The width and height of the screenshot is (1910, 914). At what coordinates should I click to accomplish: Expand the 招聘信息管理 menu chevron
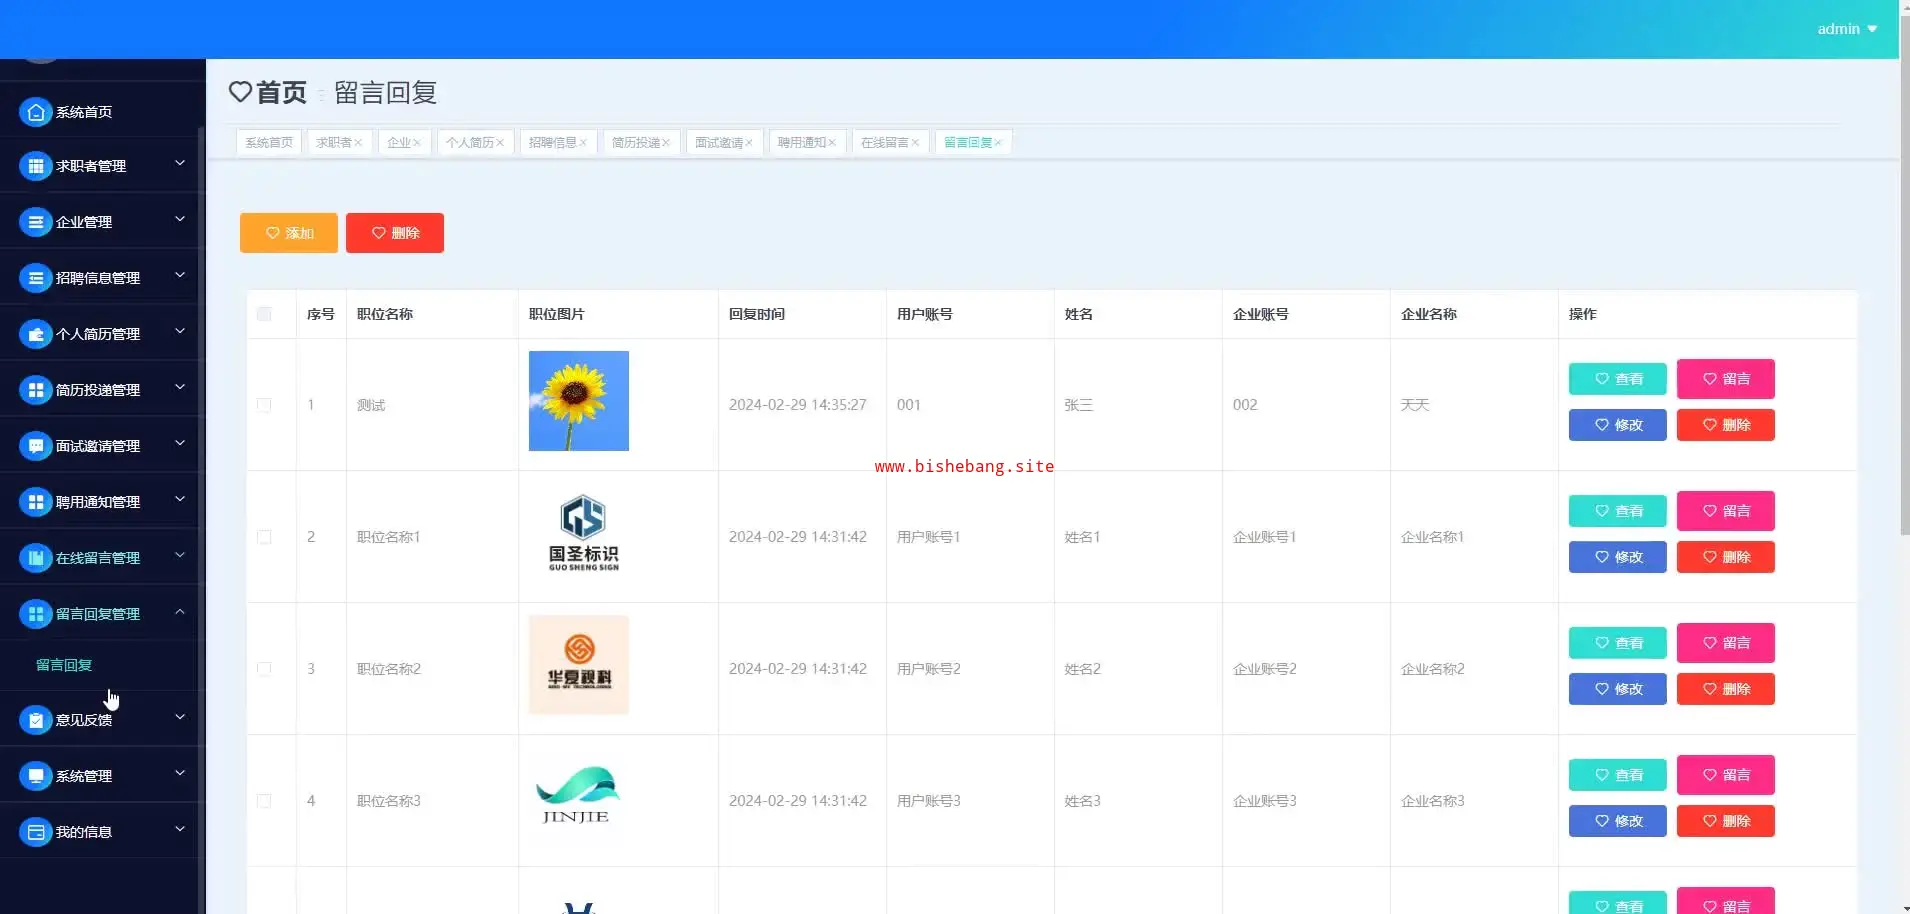pyautogui.click(x=180, y=275)
